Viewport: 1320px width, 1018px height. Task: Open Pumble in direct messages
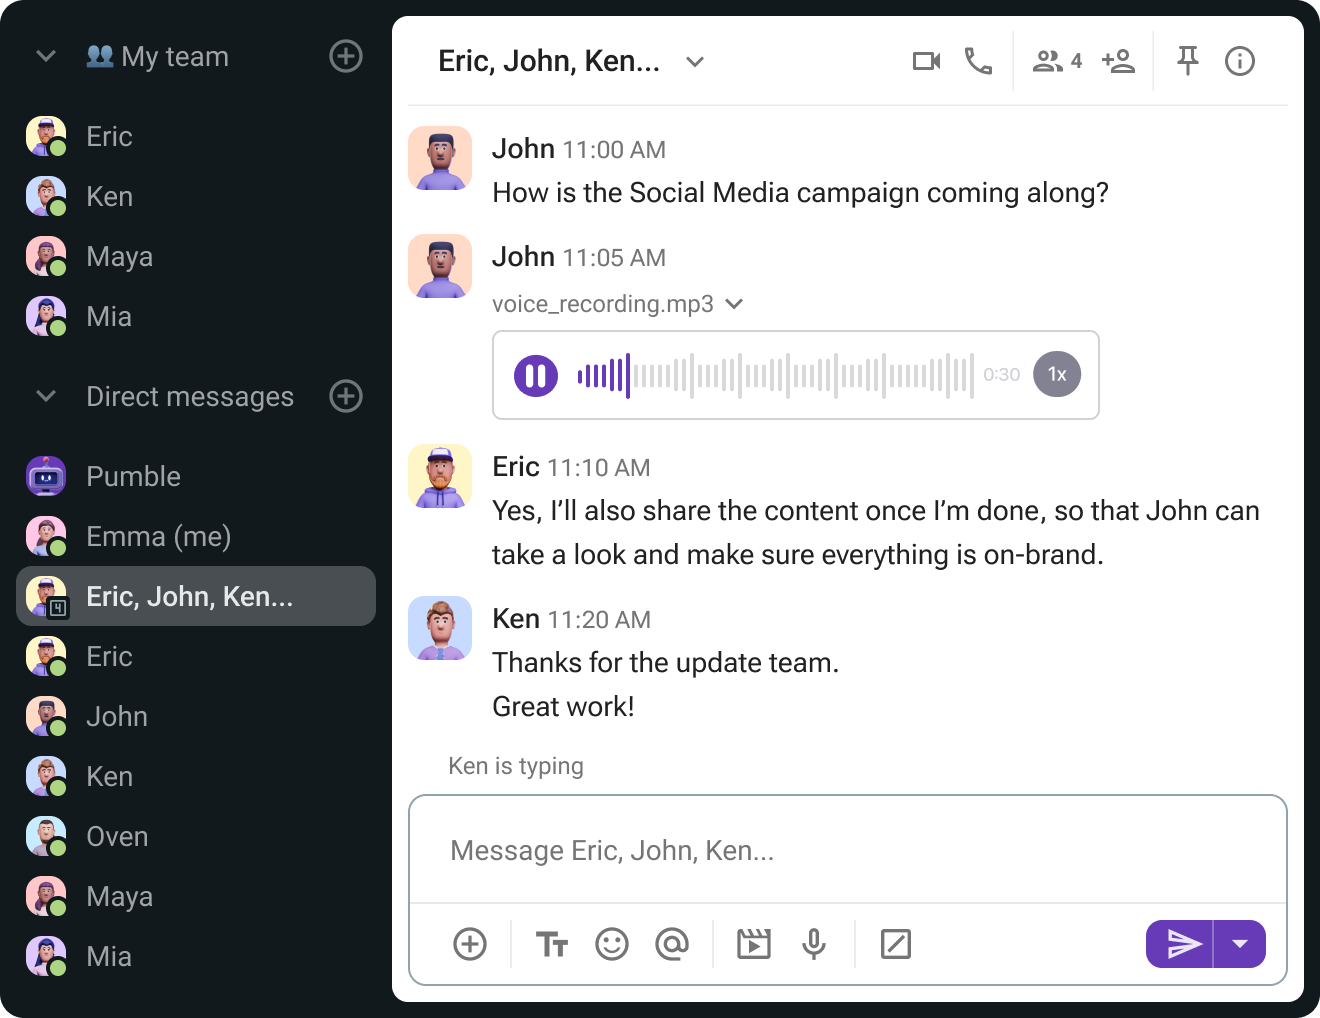click(x=133, y=477)
